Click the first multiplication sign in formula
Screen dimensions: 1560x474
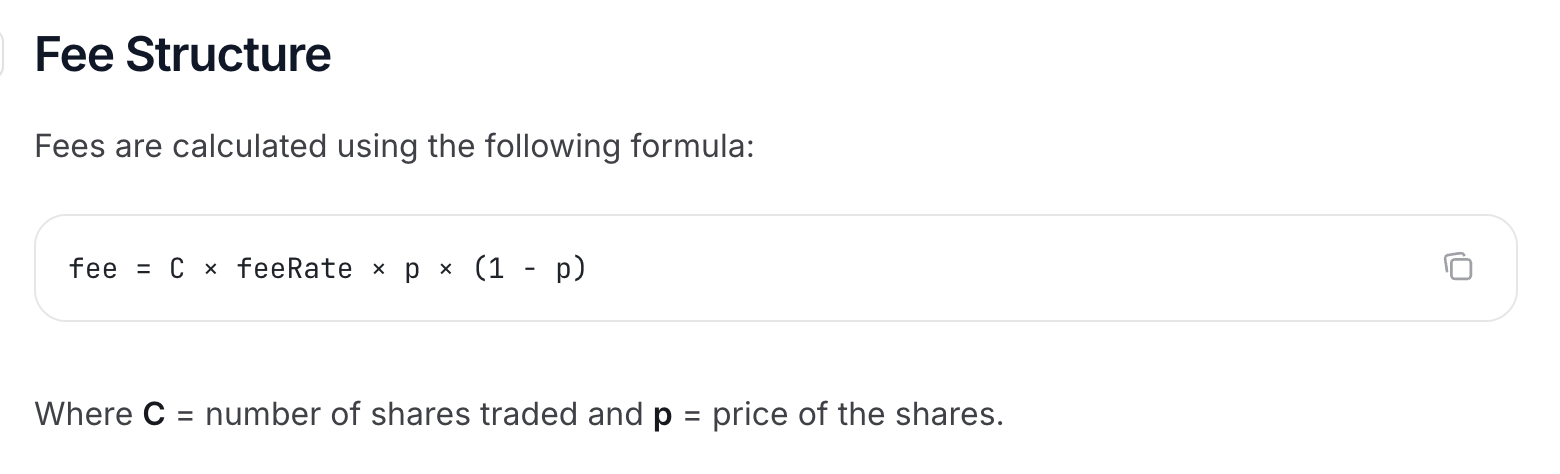pos(210,269)
